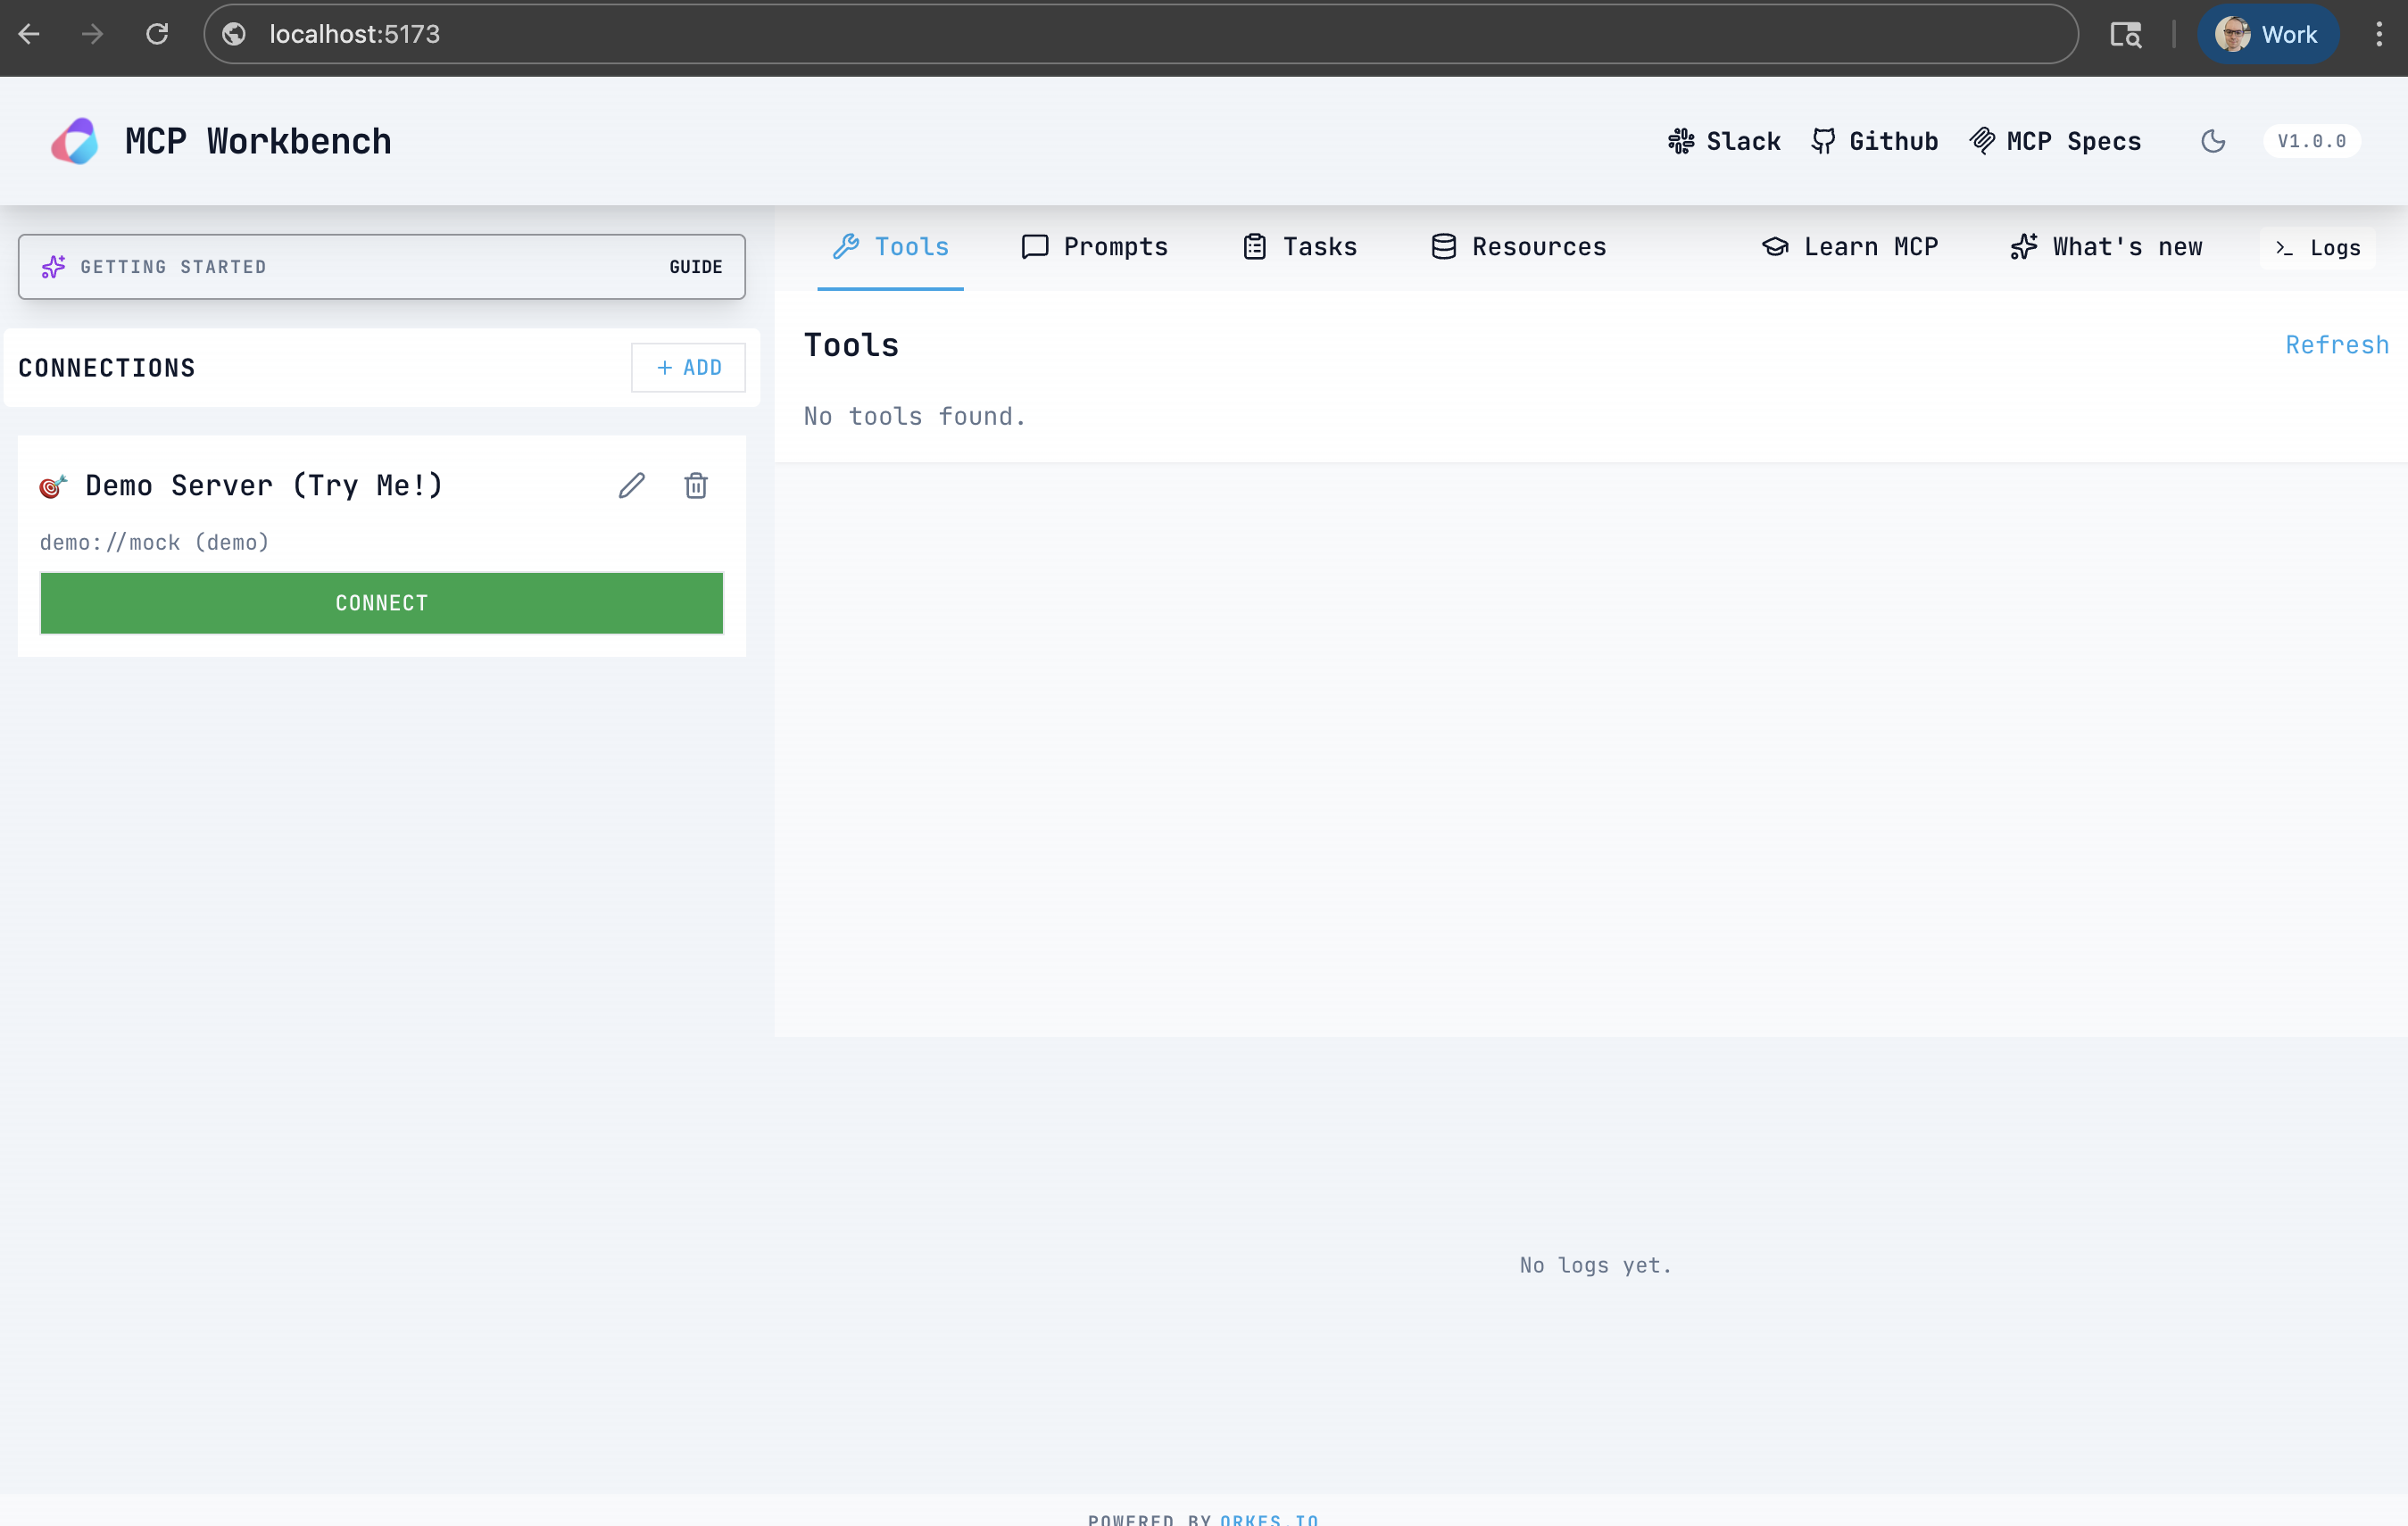Open the Work profile menu
2408x1526 pixels.
click(2266, 34)
